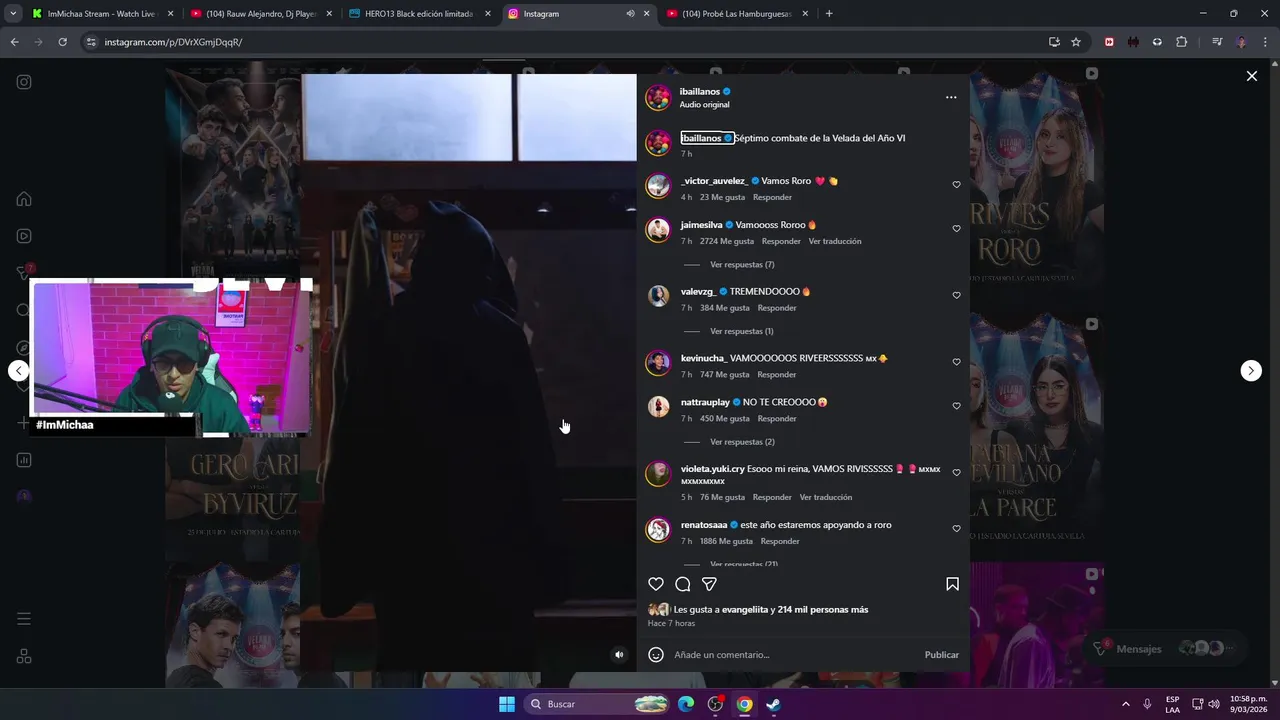Open the hamburger More menu in sidebar

pyautogui.click(x=24, y=619)
